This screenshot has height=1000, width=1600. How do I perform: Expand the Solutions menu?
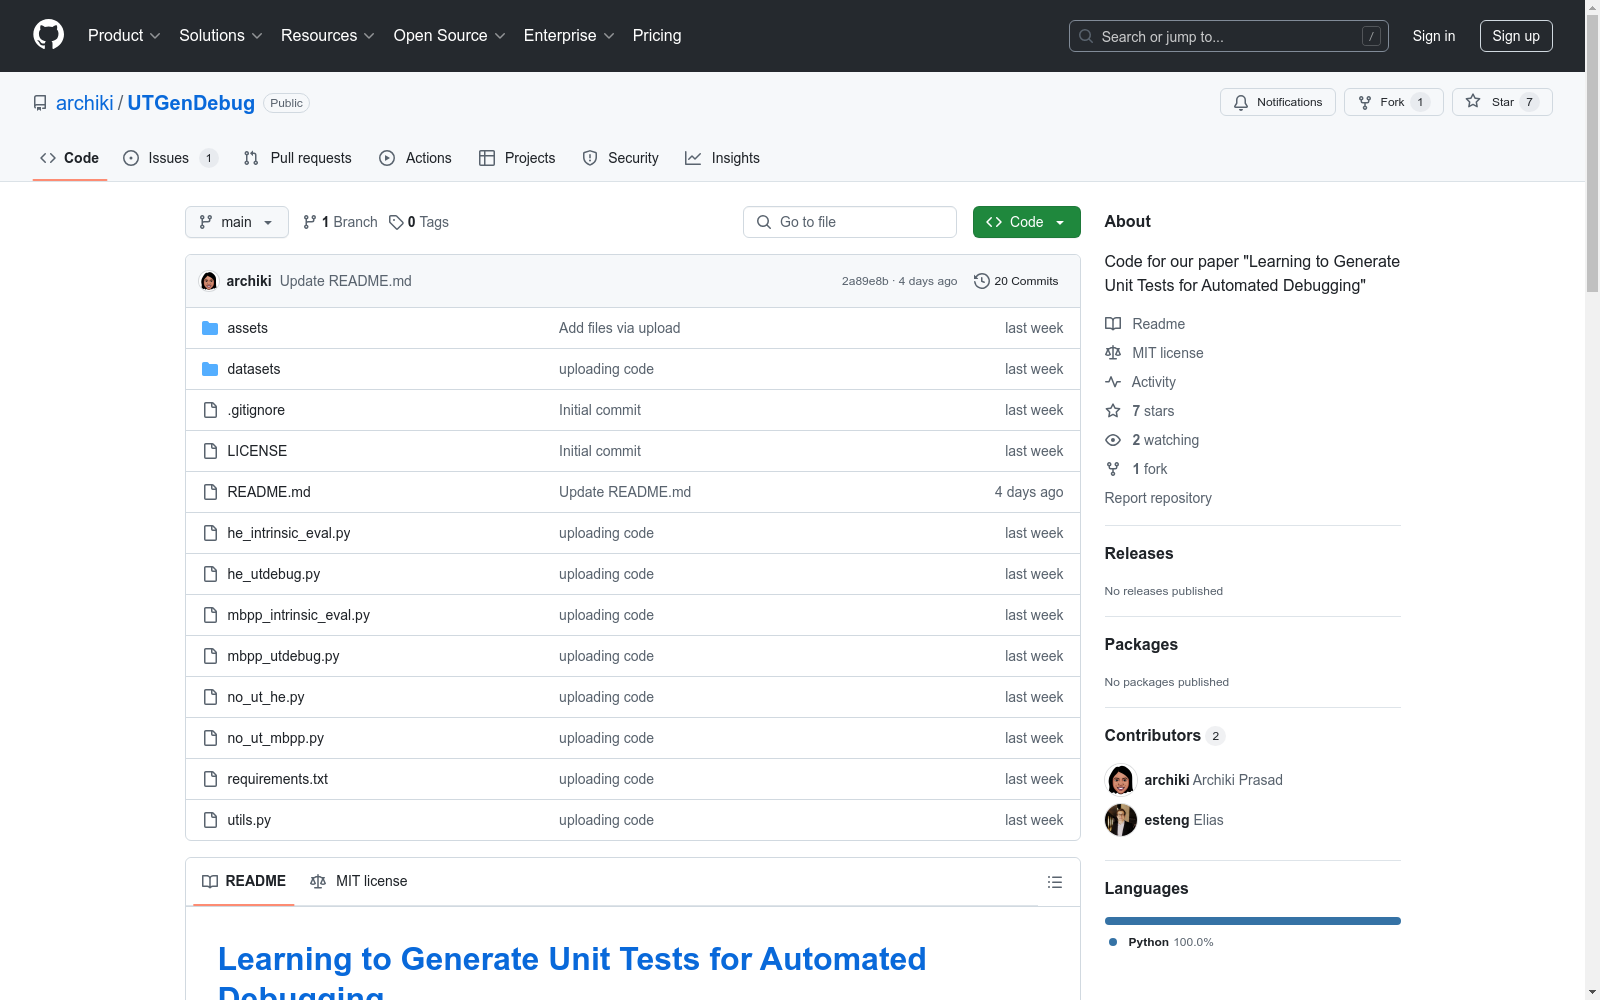point(221,35)
